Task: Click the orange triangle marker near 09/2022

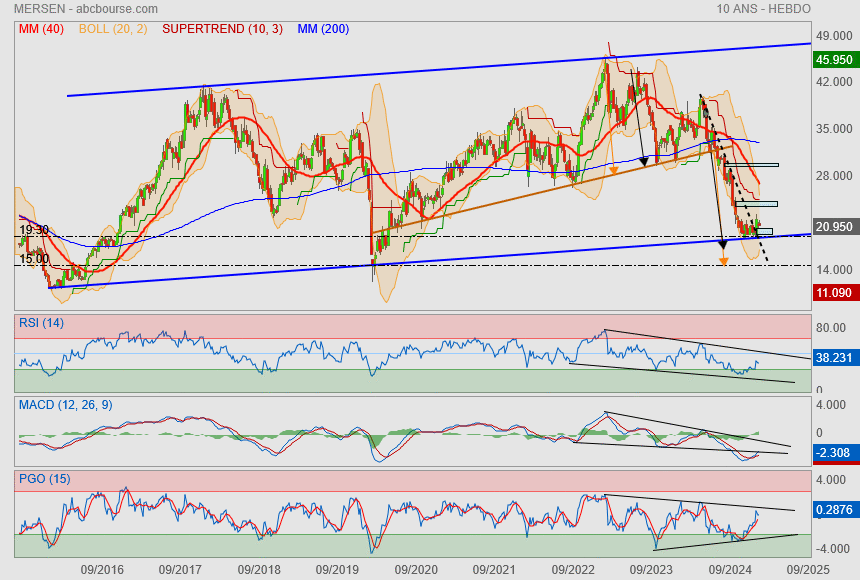Action: click(x=613, y=171)
